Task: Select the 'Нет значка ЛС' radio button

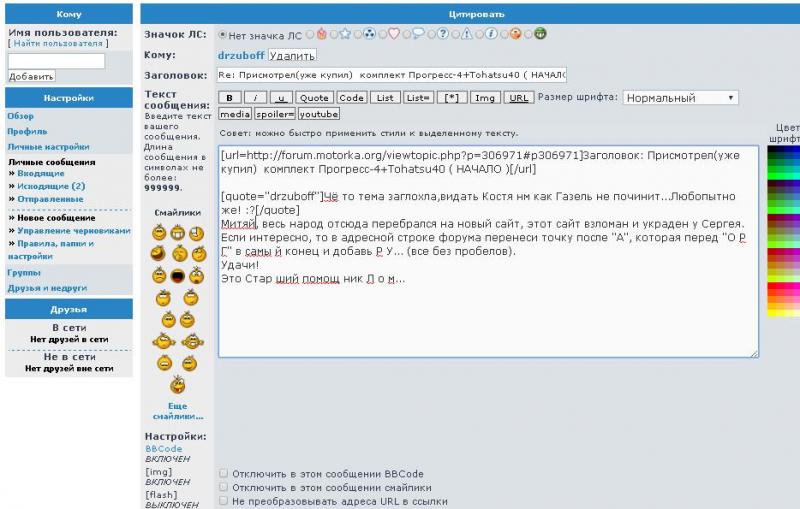Action: pyautogui.click(x=222, y=34)
